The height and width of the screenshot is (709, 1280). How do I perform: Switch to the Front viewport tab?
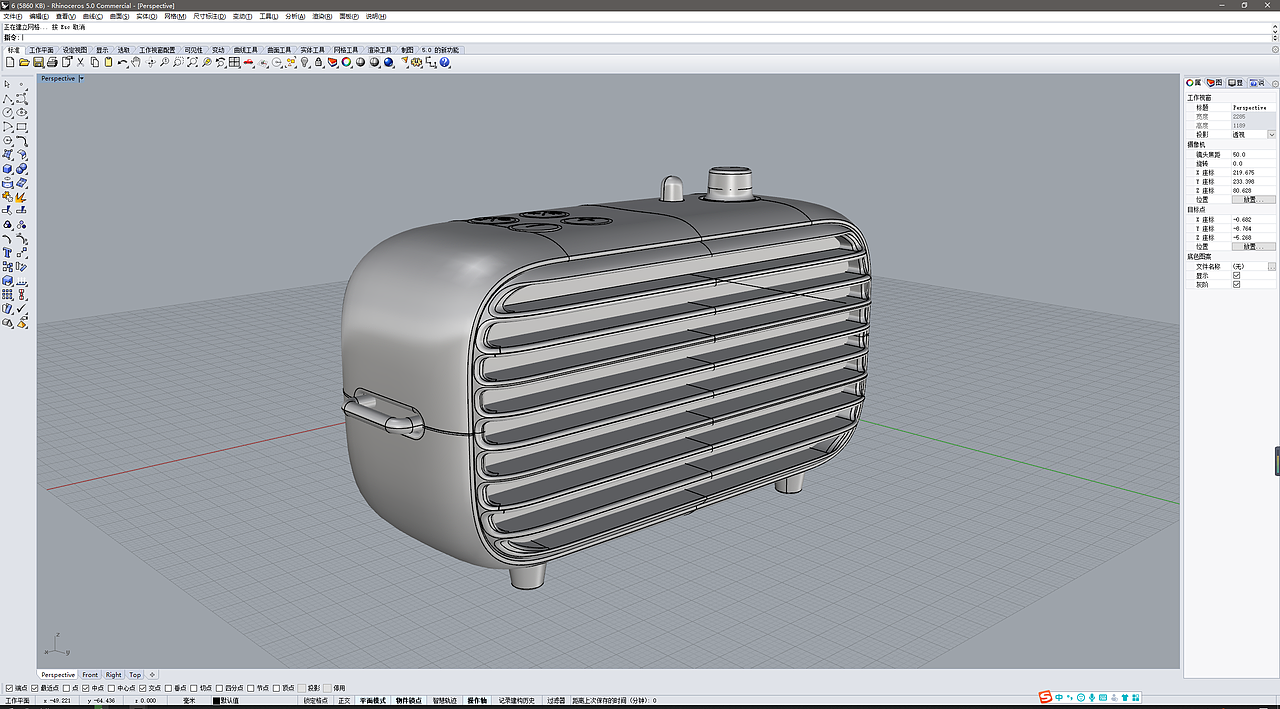(x=90, y=675)
